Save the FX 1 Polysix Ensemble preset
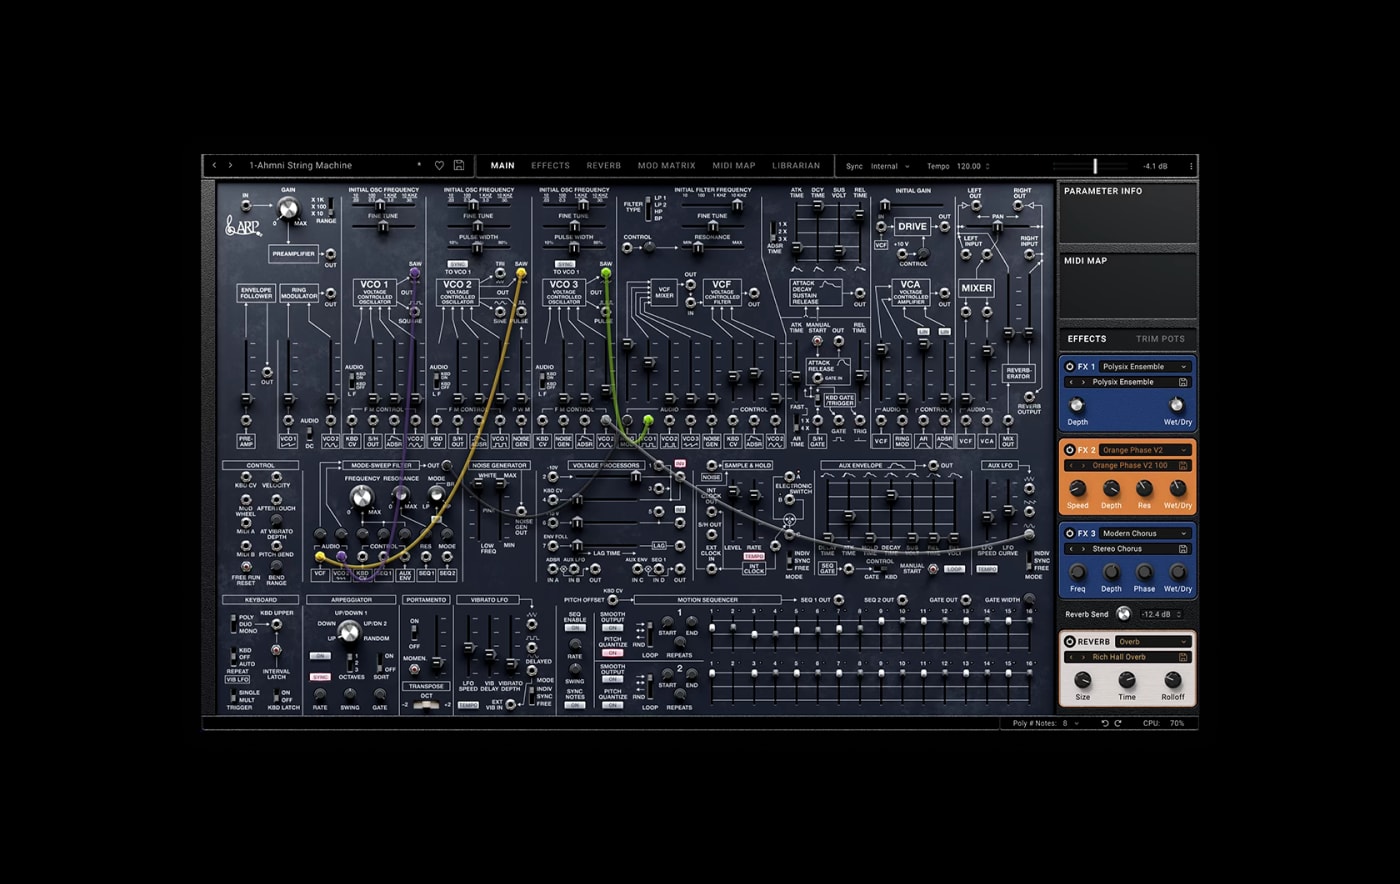 [x=1183, y=382]
